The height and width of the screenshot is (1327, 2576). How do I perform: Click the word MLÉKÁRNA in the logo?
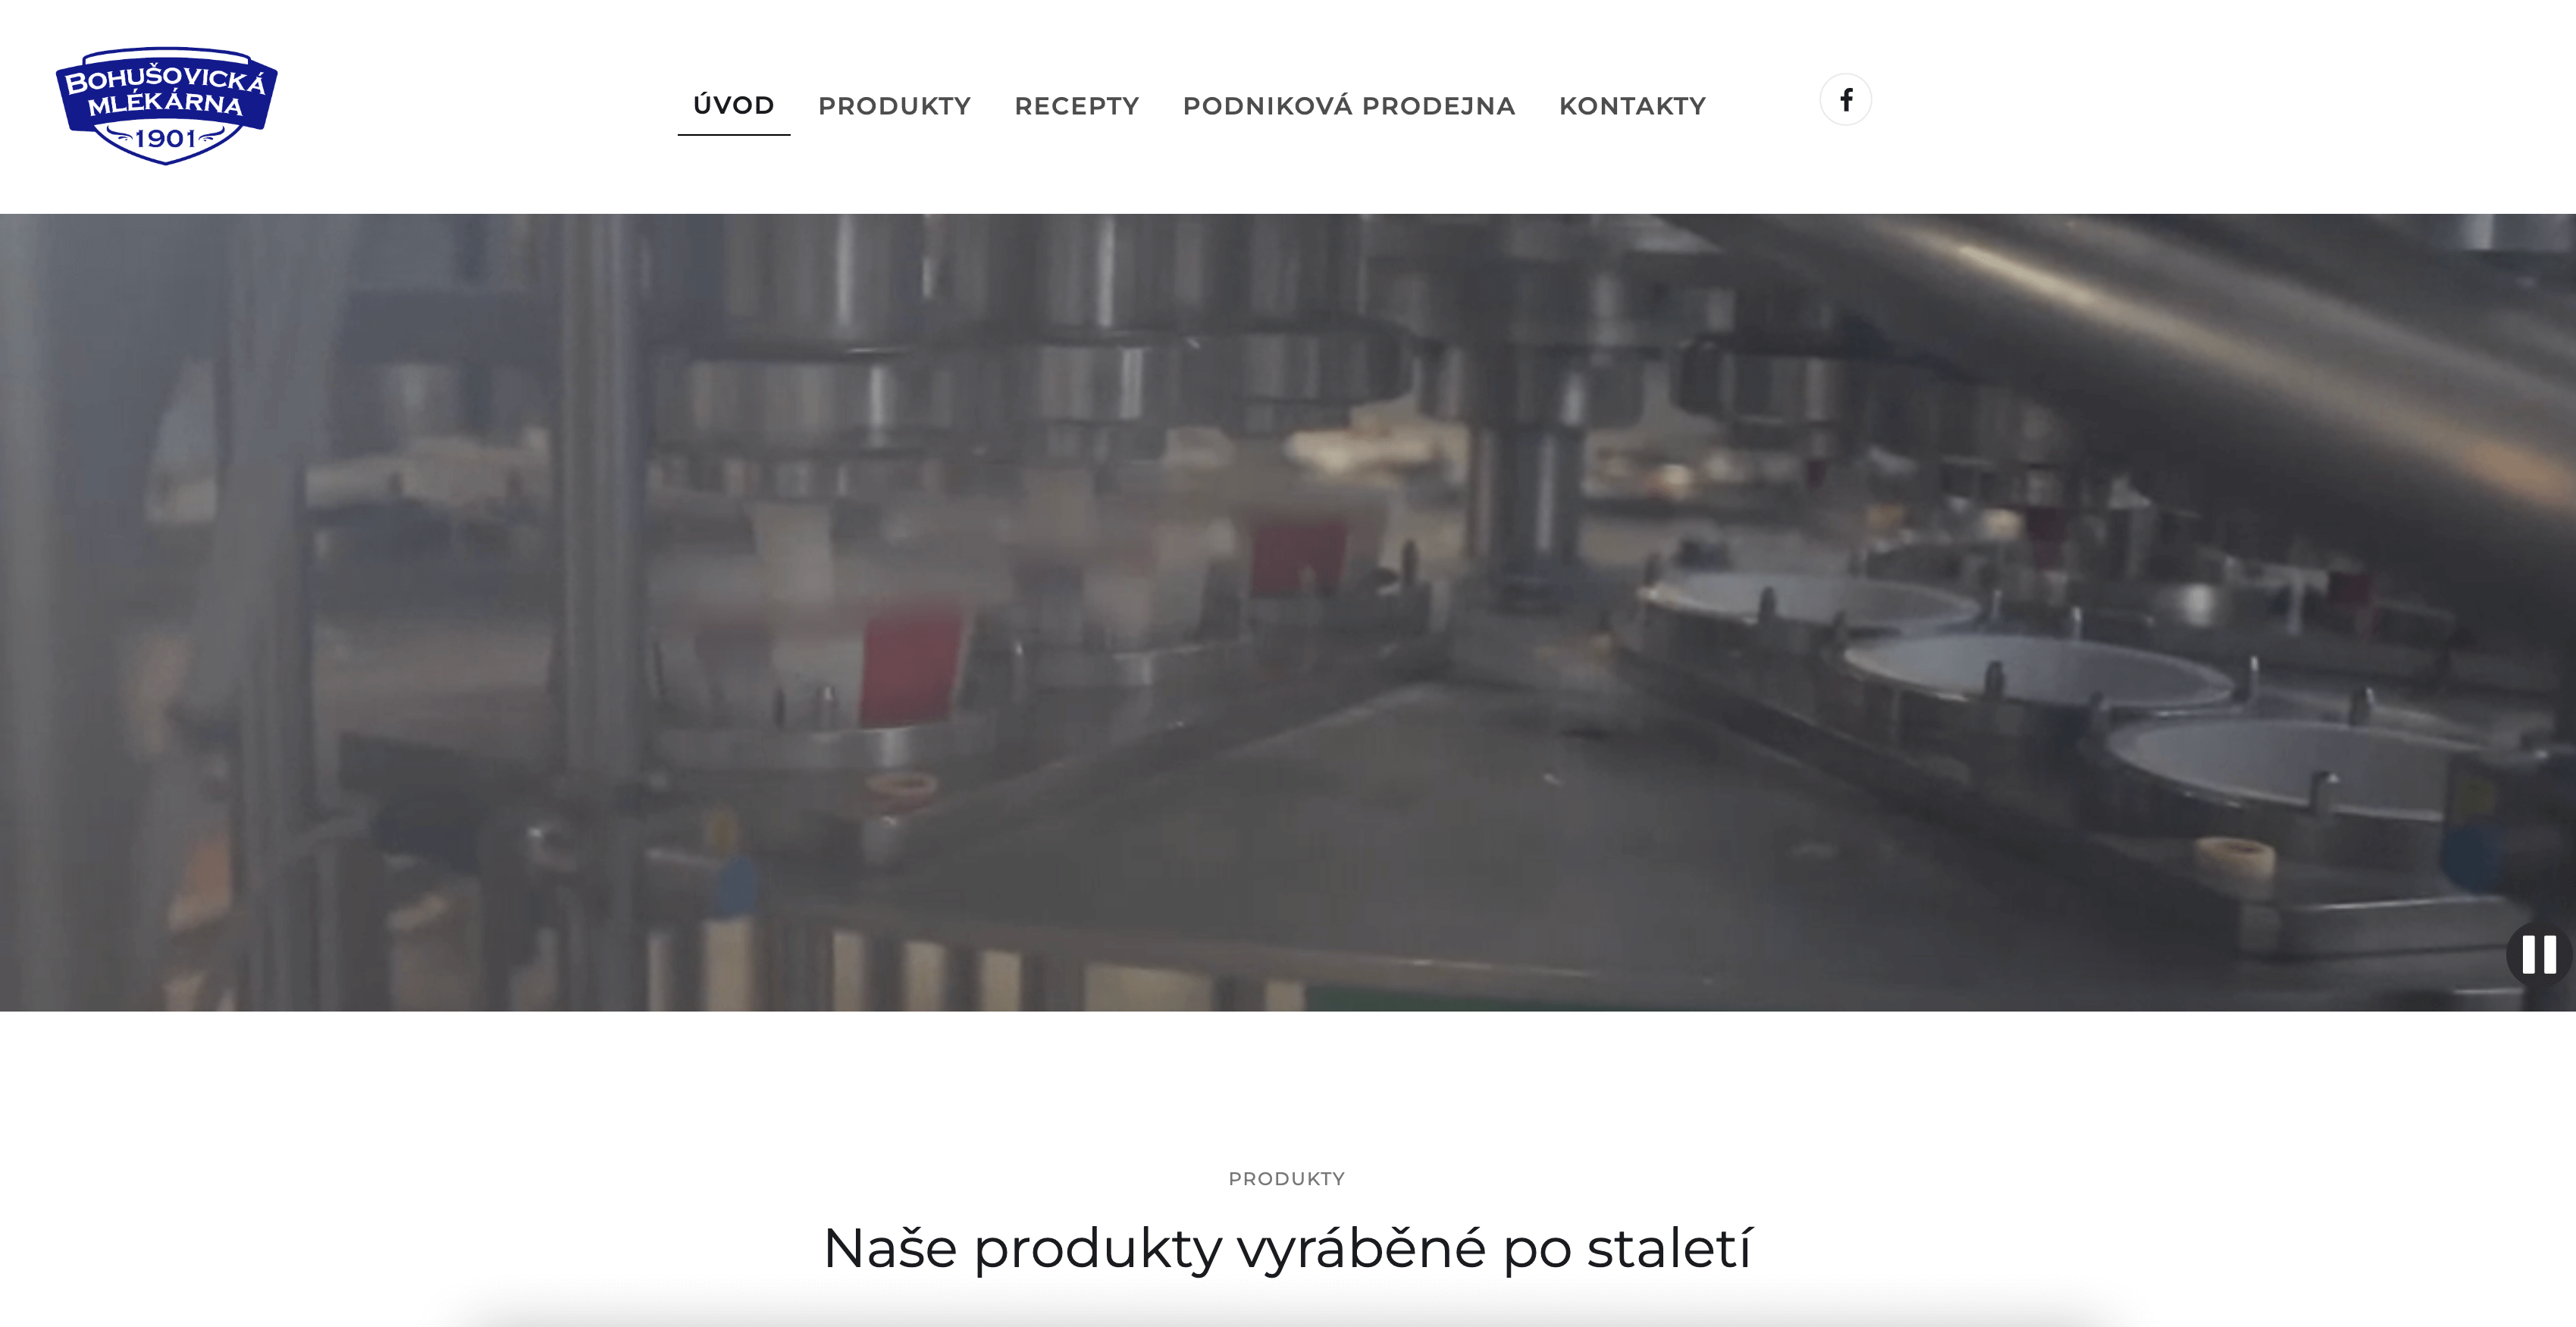[165, 103]
